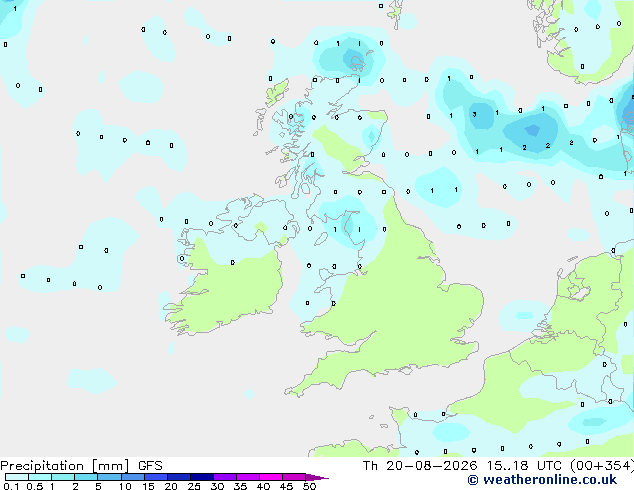Screen dimensions: 634x490
Task: Click the "30" legend scale label
Action: click(217, 486)
